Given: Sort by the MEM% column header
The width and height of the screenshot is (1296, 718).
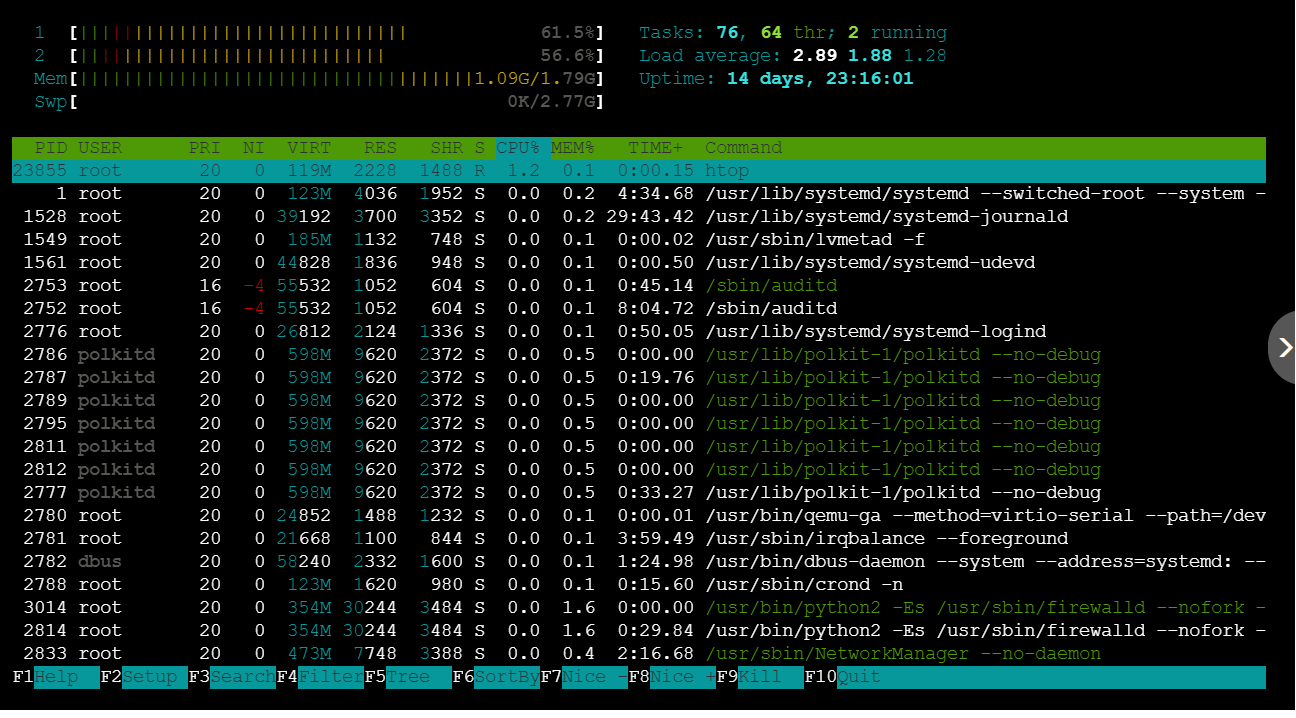Looking at the screenshot, I should click(573, 148).
